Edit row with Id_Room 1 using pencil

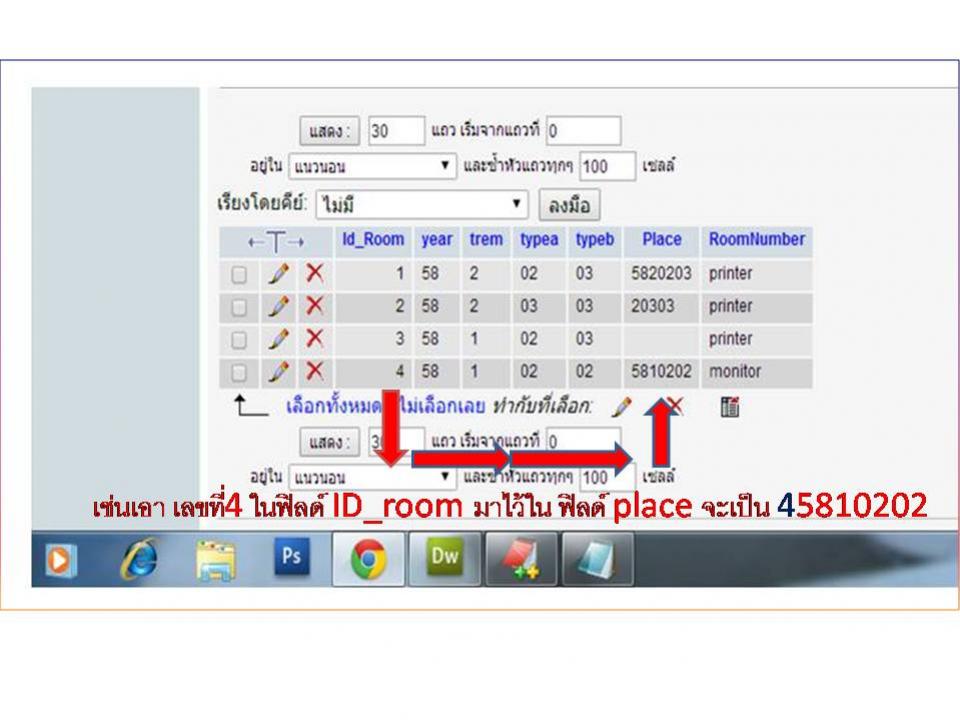click(279, 273)
